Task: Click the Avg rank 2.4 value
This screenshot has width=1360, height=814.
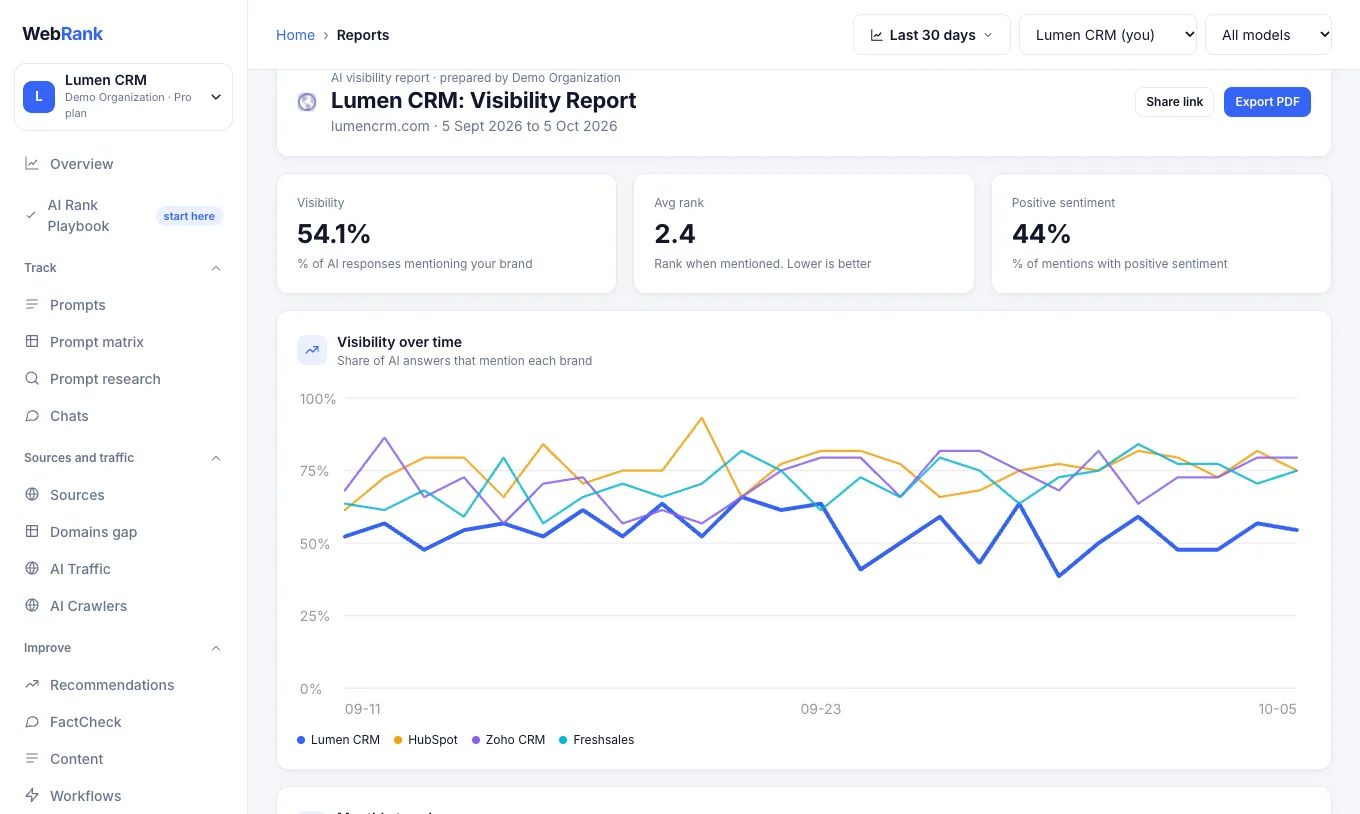Action: [x=675, y=234]
